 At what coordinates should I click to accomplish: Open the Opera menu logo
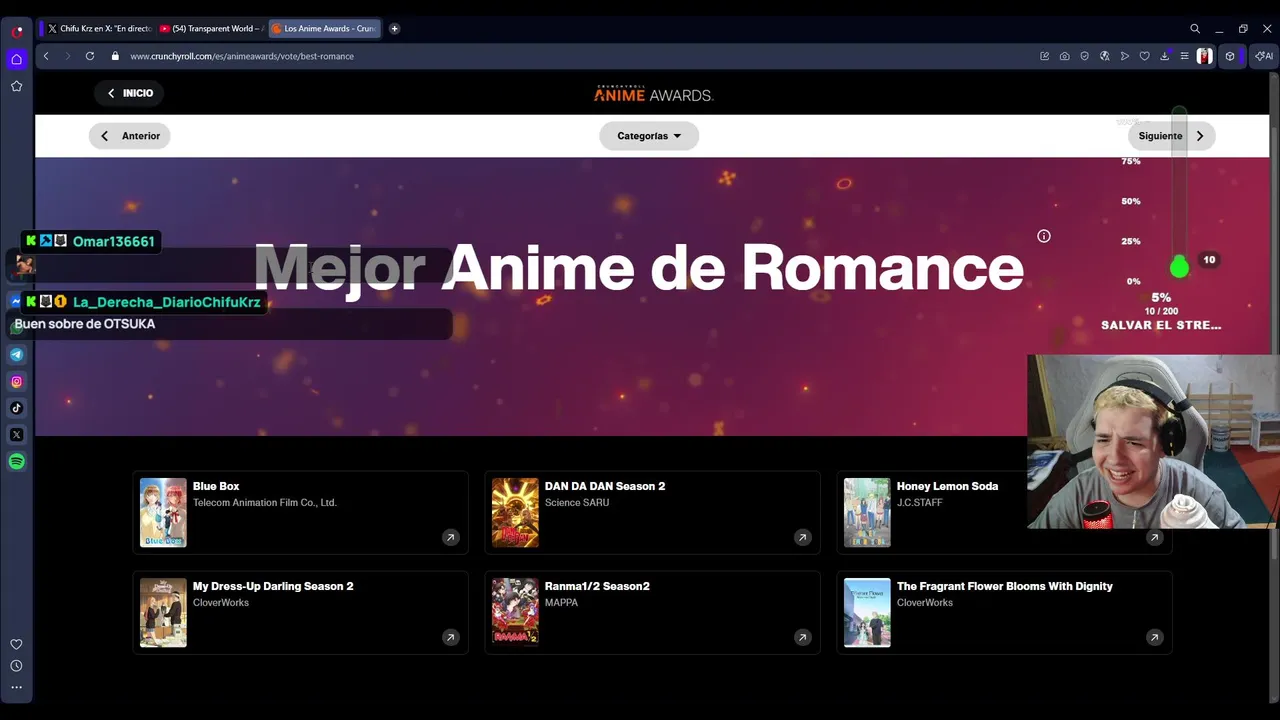coord(17,31)
